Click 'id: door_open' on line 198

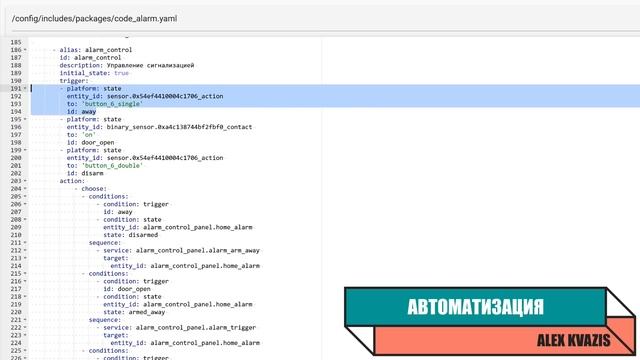tap(90, 142)
